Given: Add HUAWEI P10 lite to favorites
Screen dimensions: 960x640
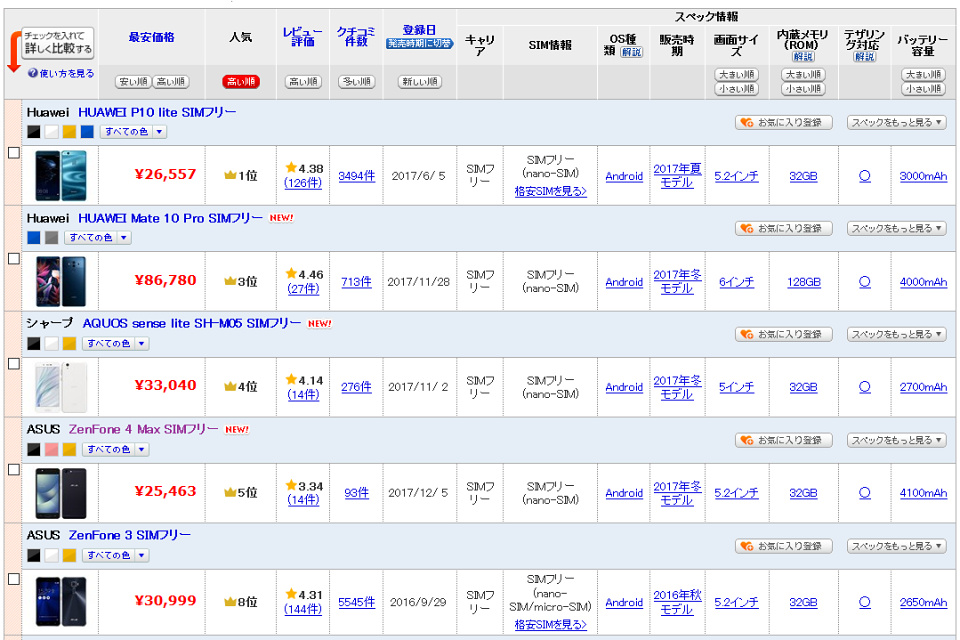Looking at the screenshot, I should (784, 122).
